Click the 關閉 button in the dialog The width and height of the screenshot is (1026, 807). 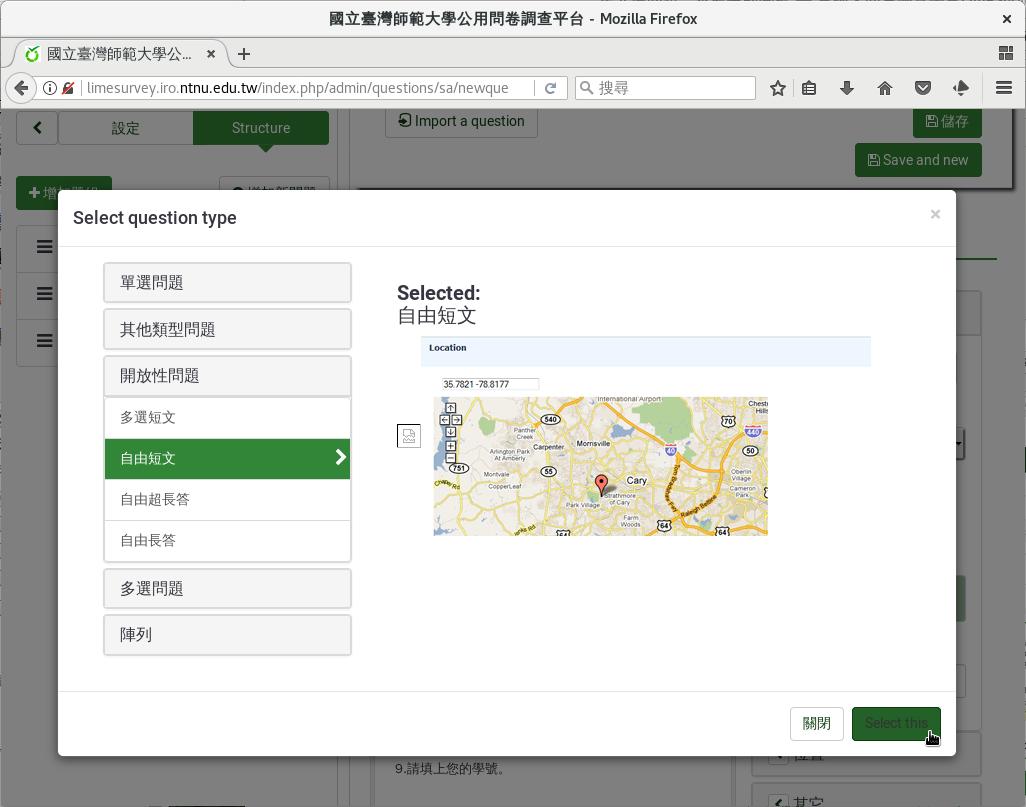click(x=817, y=724)
